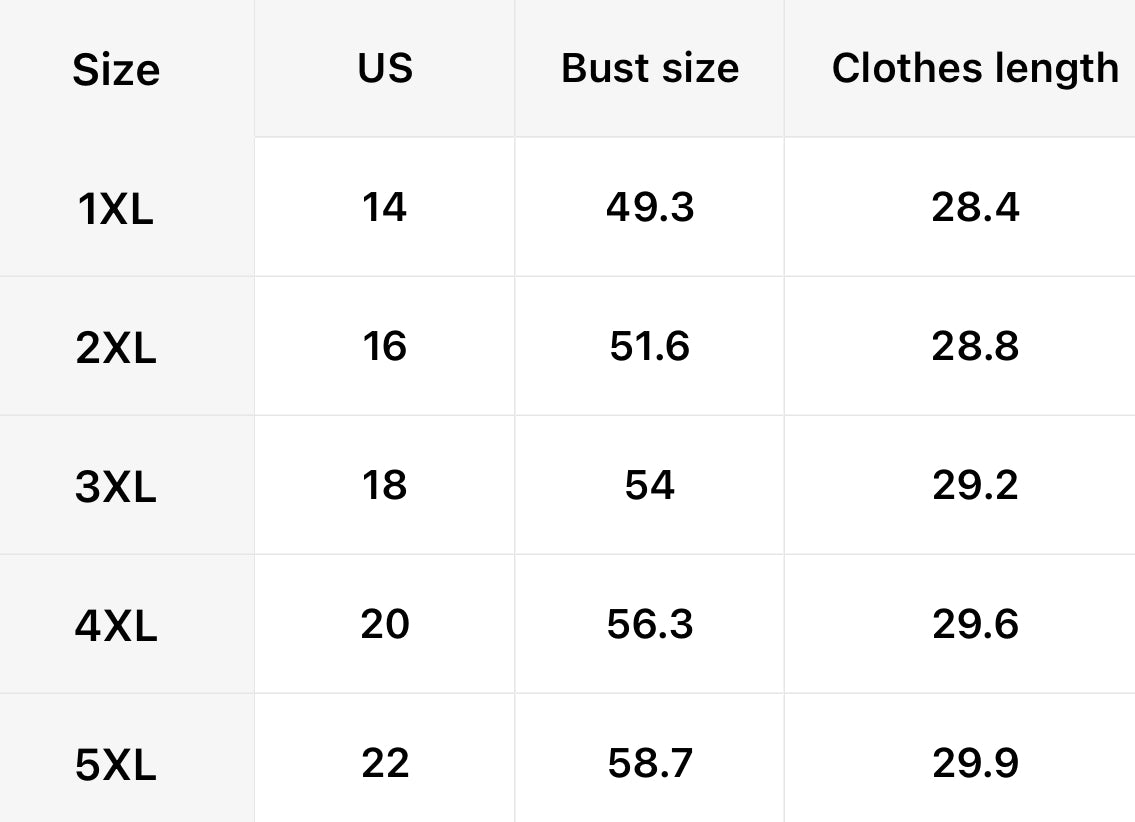Select the Clothes length header
This screenshot has height=822, width=1135.
tap(975, 68)
